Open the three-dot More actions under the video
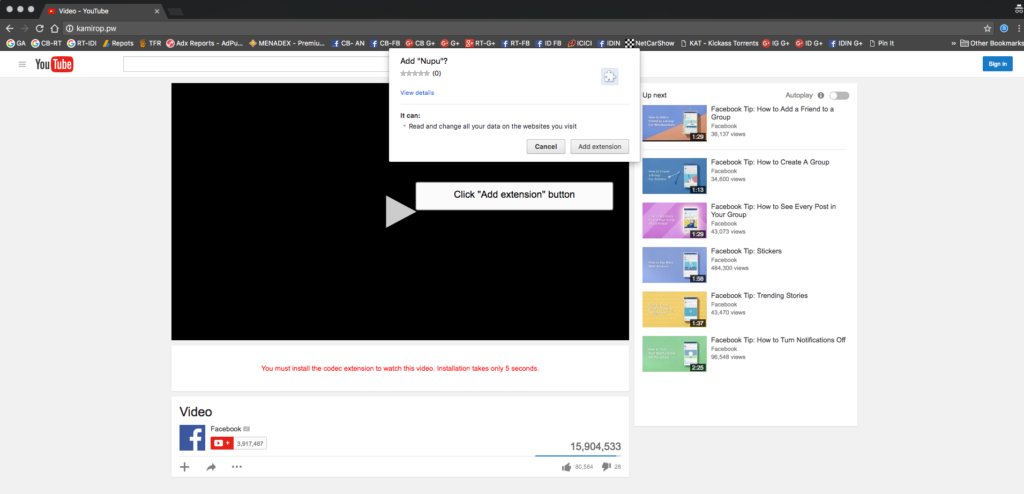Image resolution: width=1024 pixels, height=494 pixels. coord(236,467)
